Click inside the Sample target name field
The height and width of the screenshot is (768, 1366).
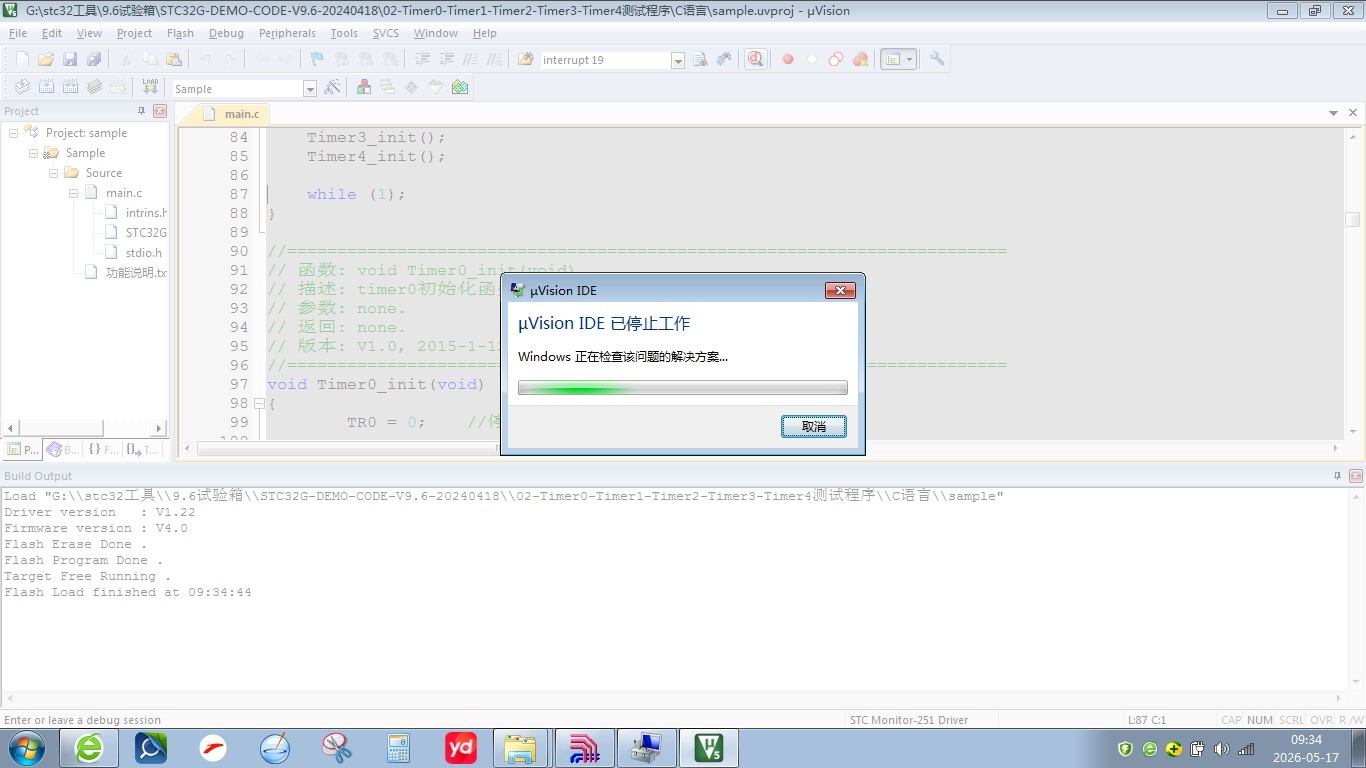237,89
